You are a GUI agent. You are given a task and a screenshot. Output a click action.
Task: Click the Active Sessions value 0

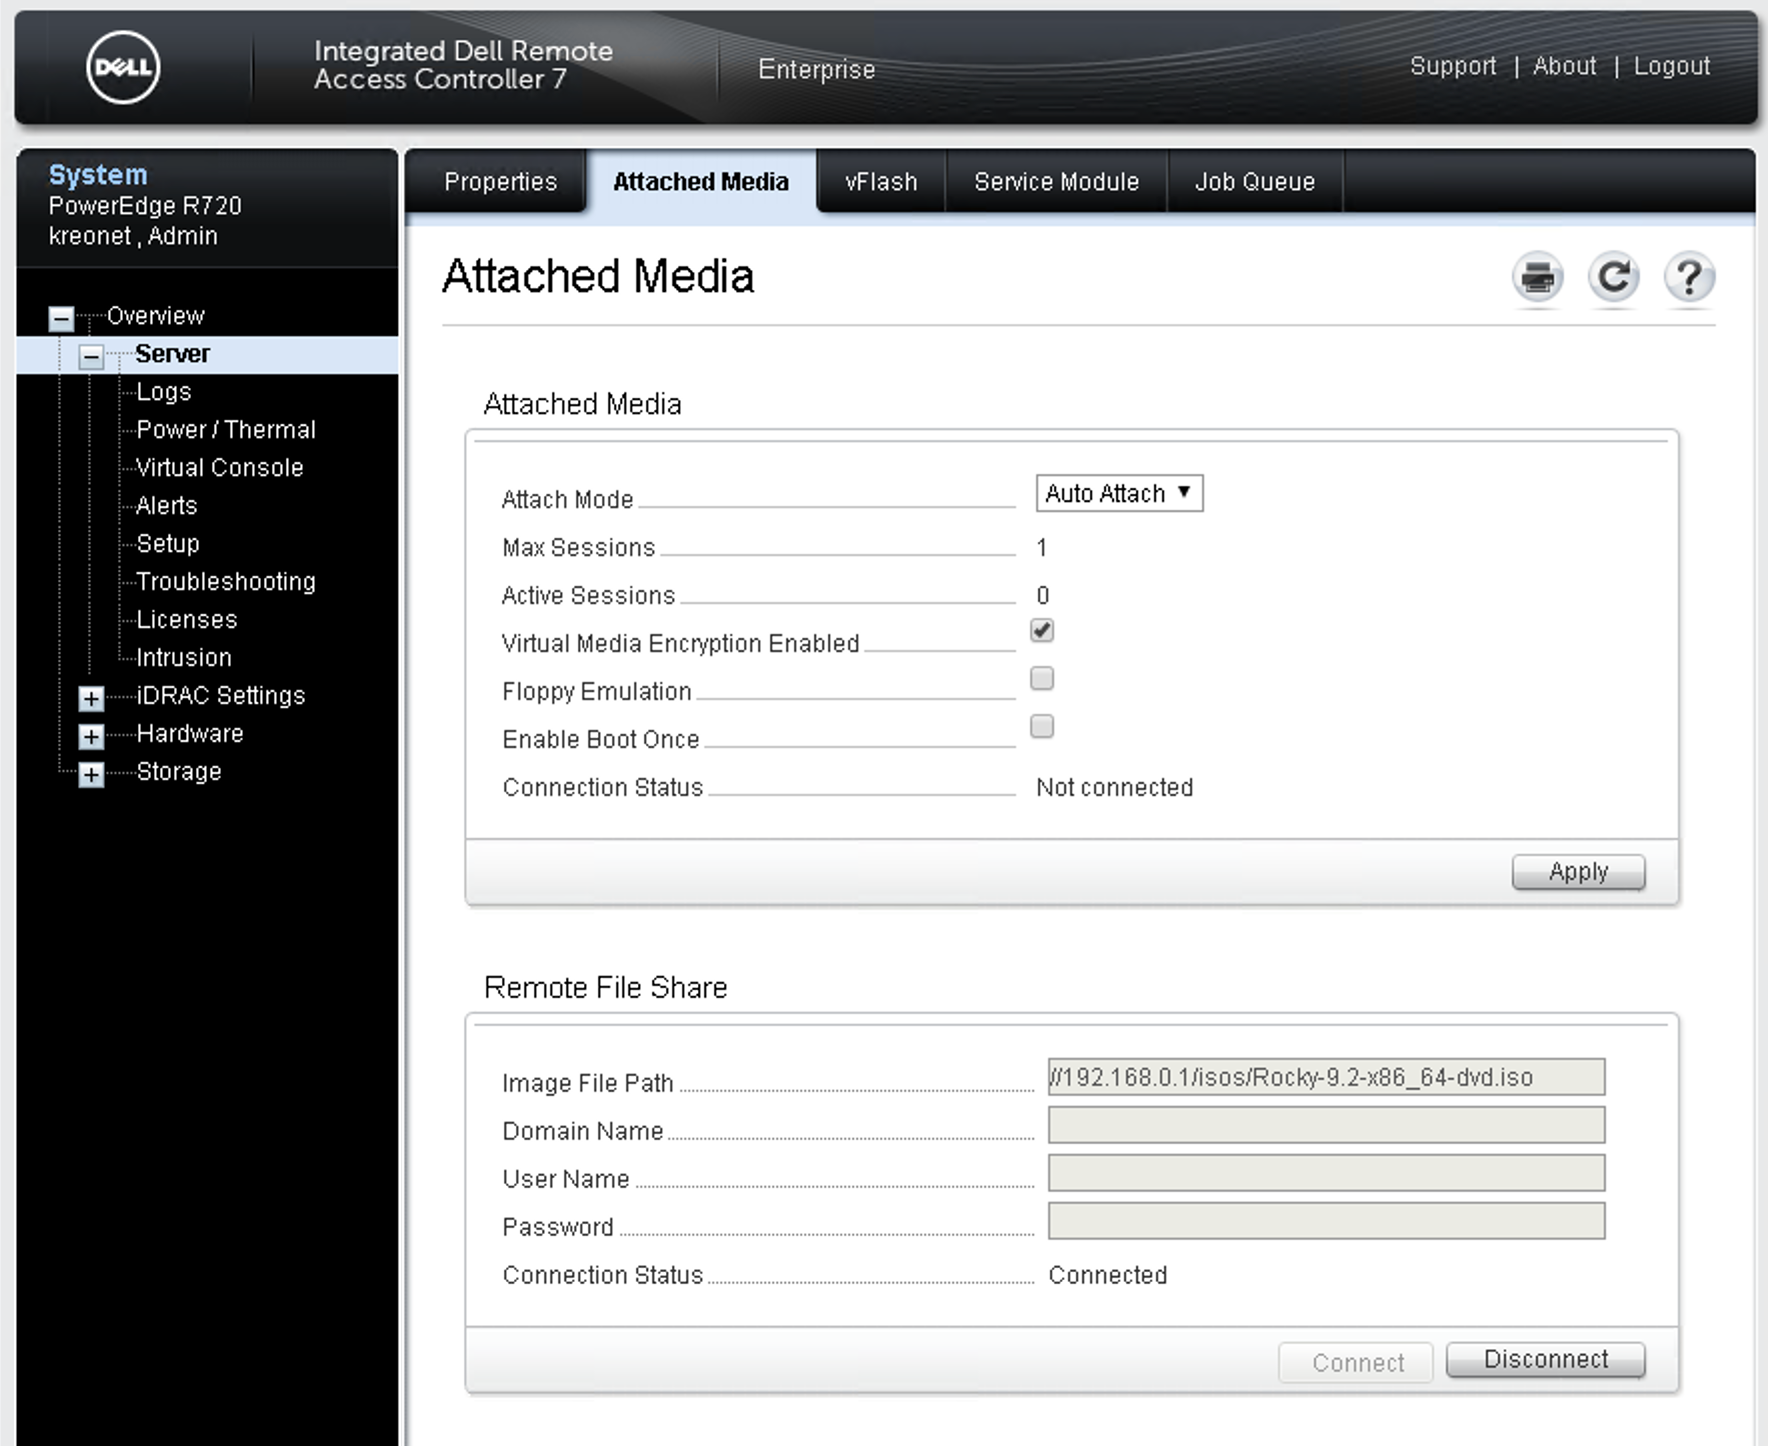(x=1043, y=596)
